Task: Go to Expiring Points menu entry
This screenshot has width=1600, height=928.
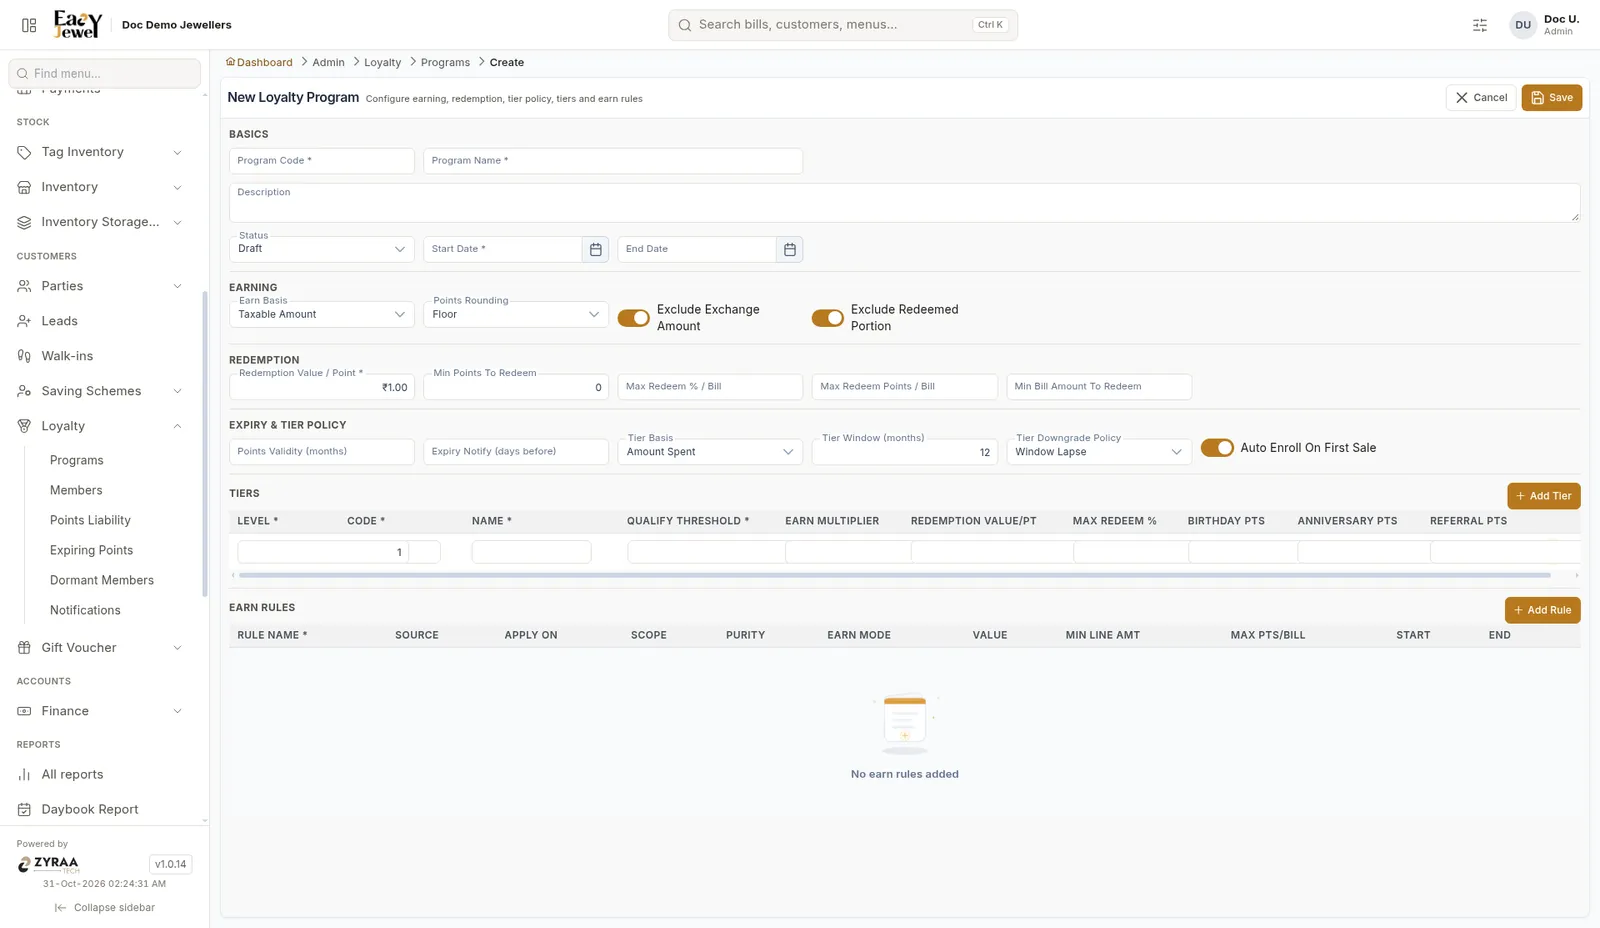Action: coord(91,550)
